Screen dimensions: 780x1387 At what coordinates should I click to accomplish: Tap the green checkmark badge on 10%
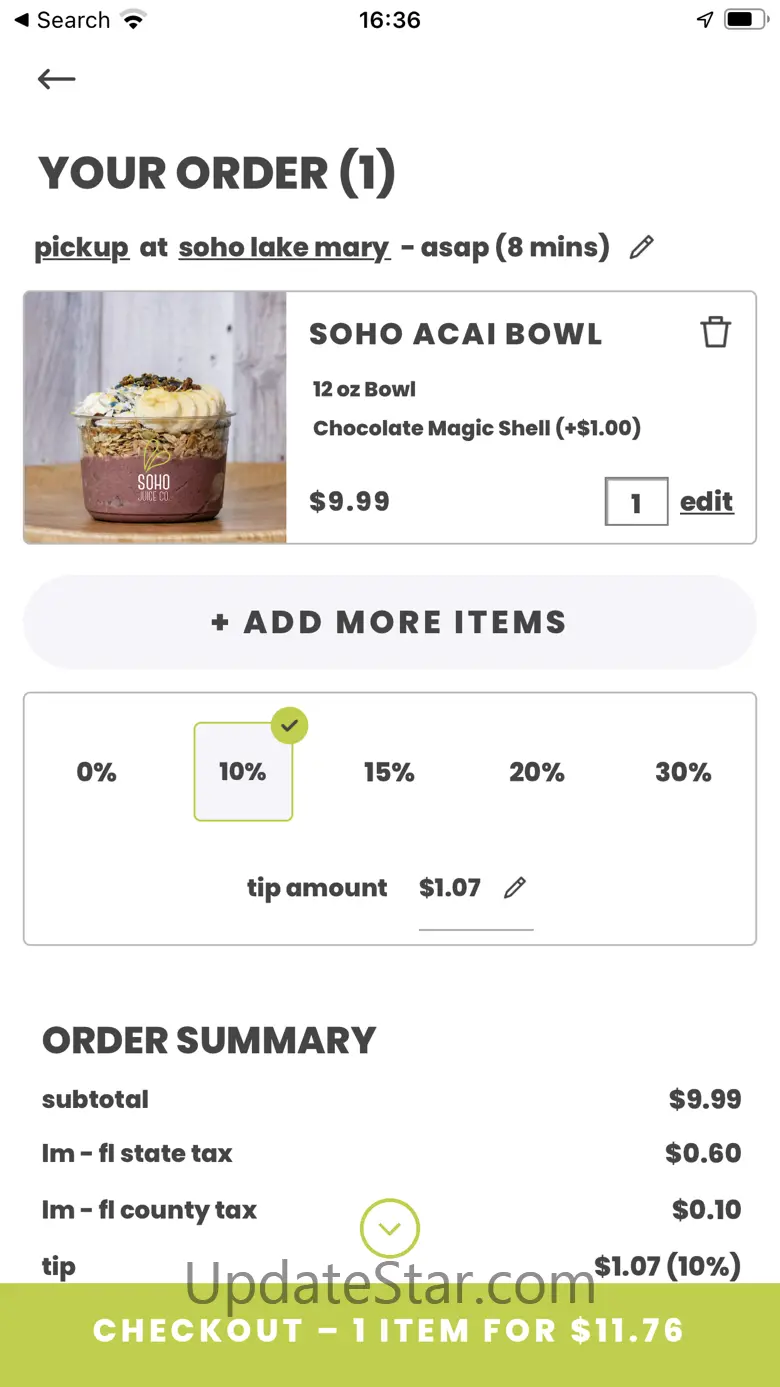(x=289, y=726)
